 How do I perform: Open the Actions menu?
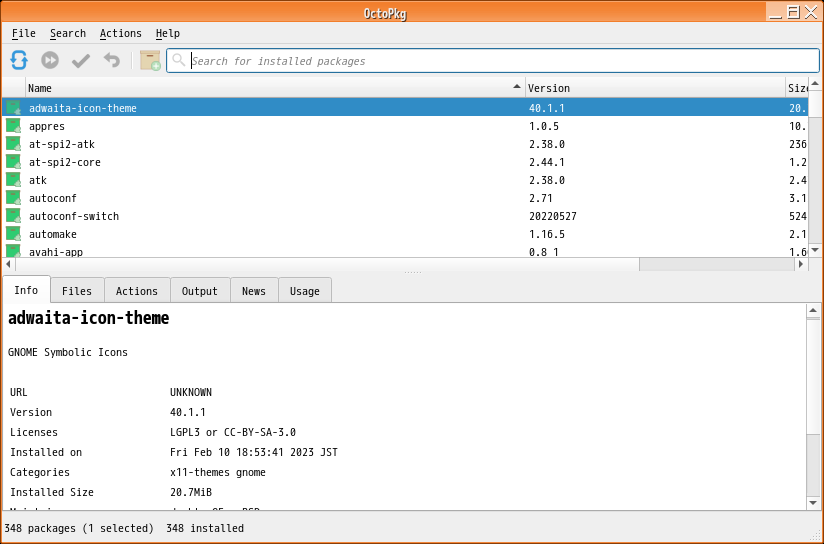click(x=121, y=33)
